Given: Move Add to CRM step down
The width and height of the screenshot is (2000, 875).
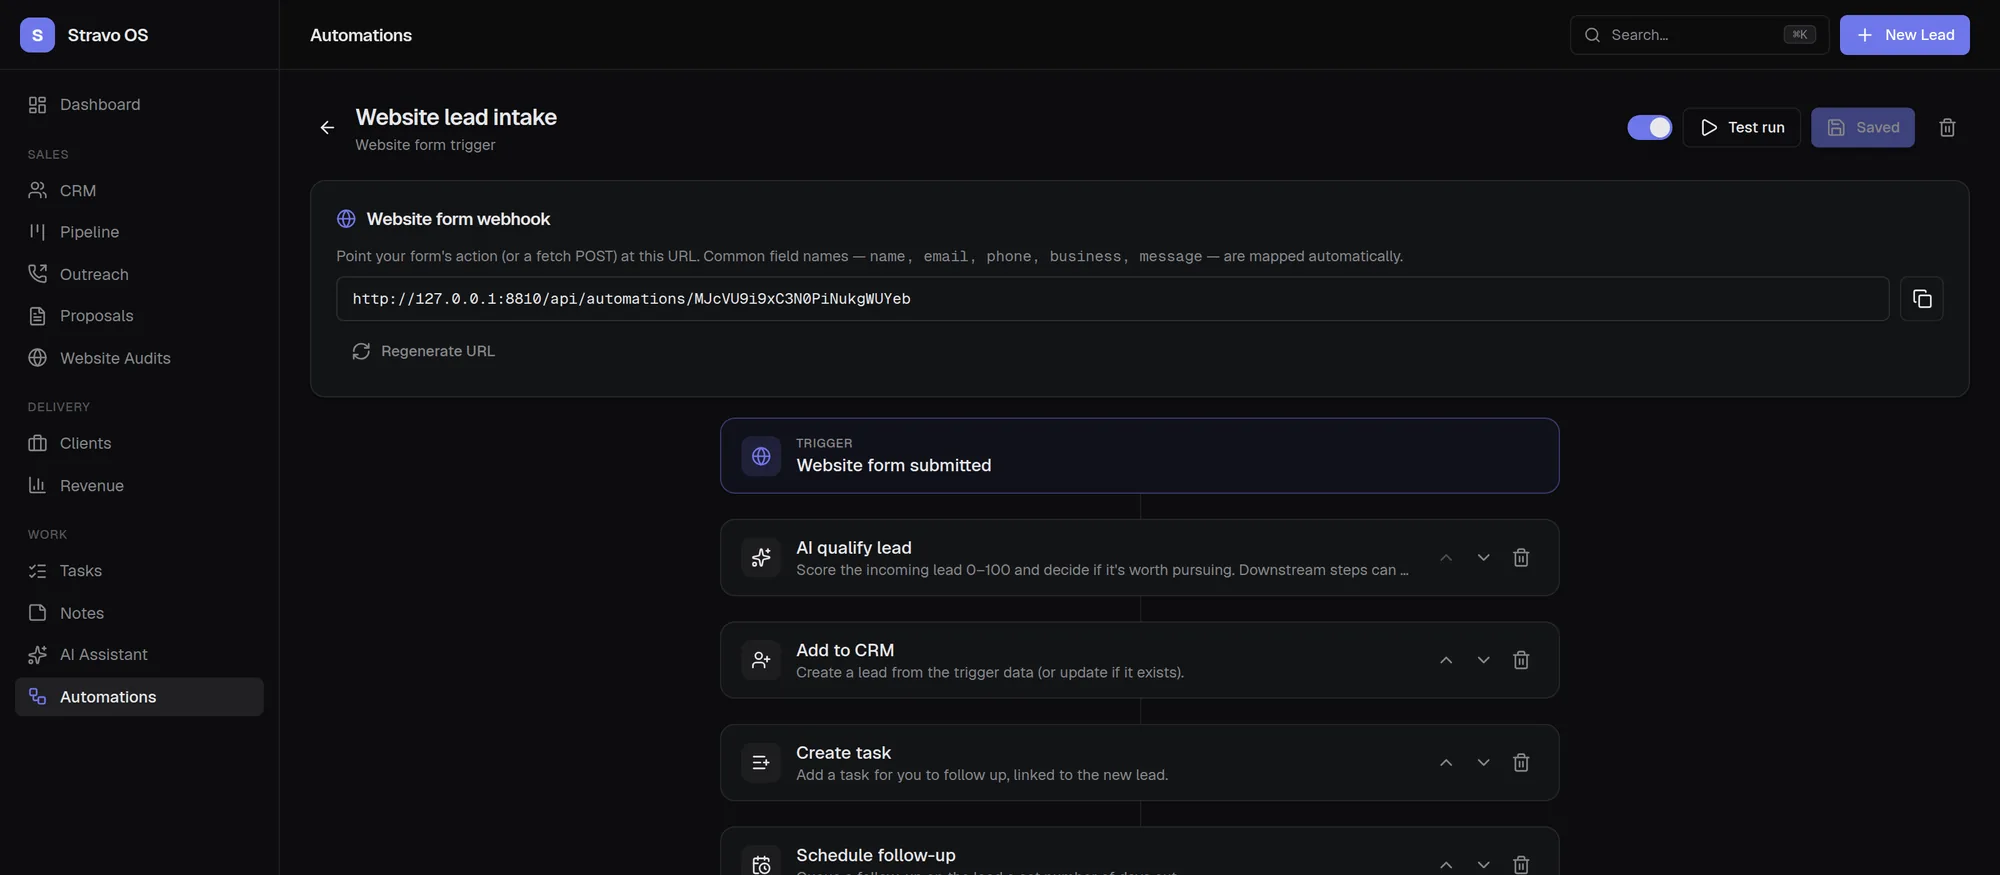Looking at the screenshot, I should [x=1483, y=660].
